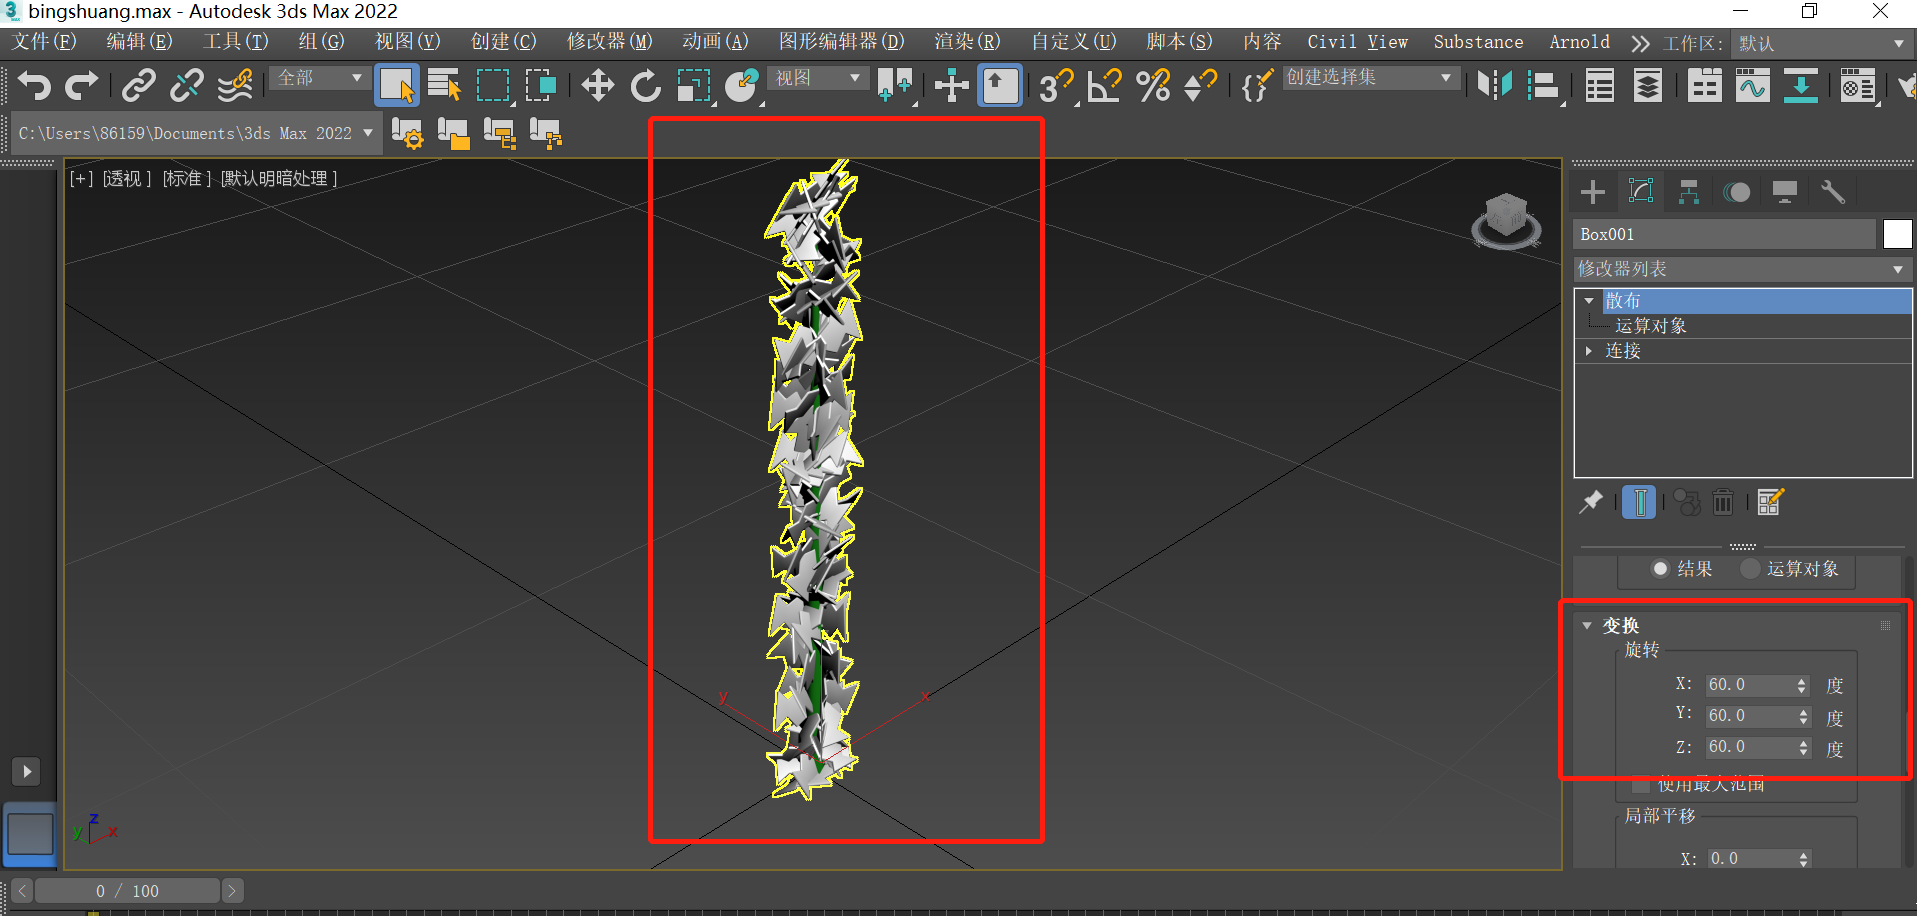Collapse the 变换 rollout
The image size is (1917, 916).
tap(1588, 626)
